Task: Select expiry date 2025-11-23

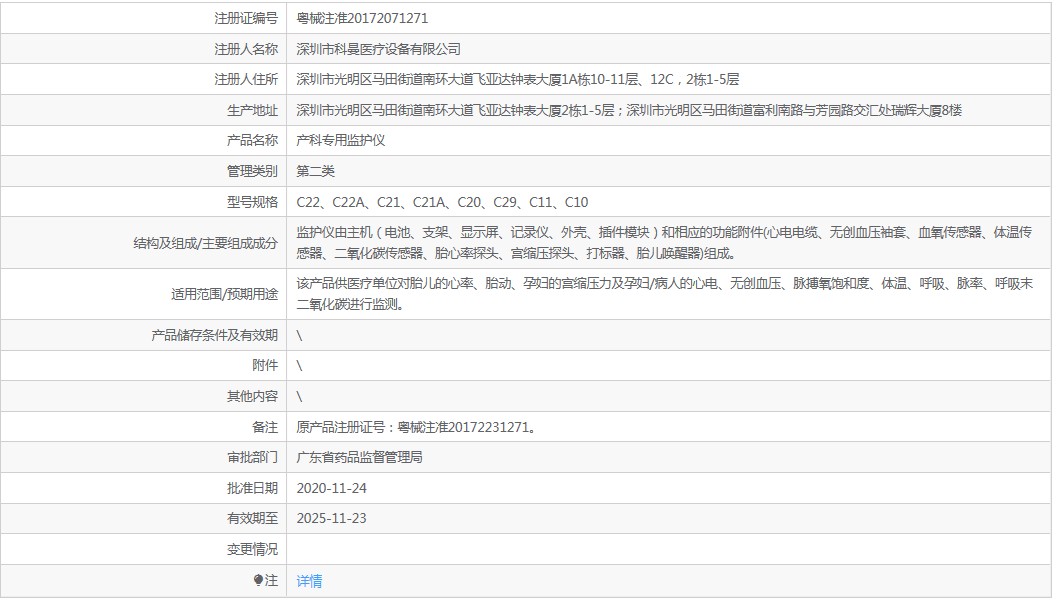Action: pos(332,518)
